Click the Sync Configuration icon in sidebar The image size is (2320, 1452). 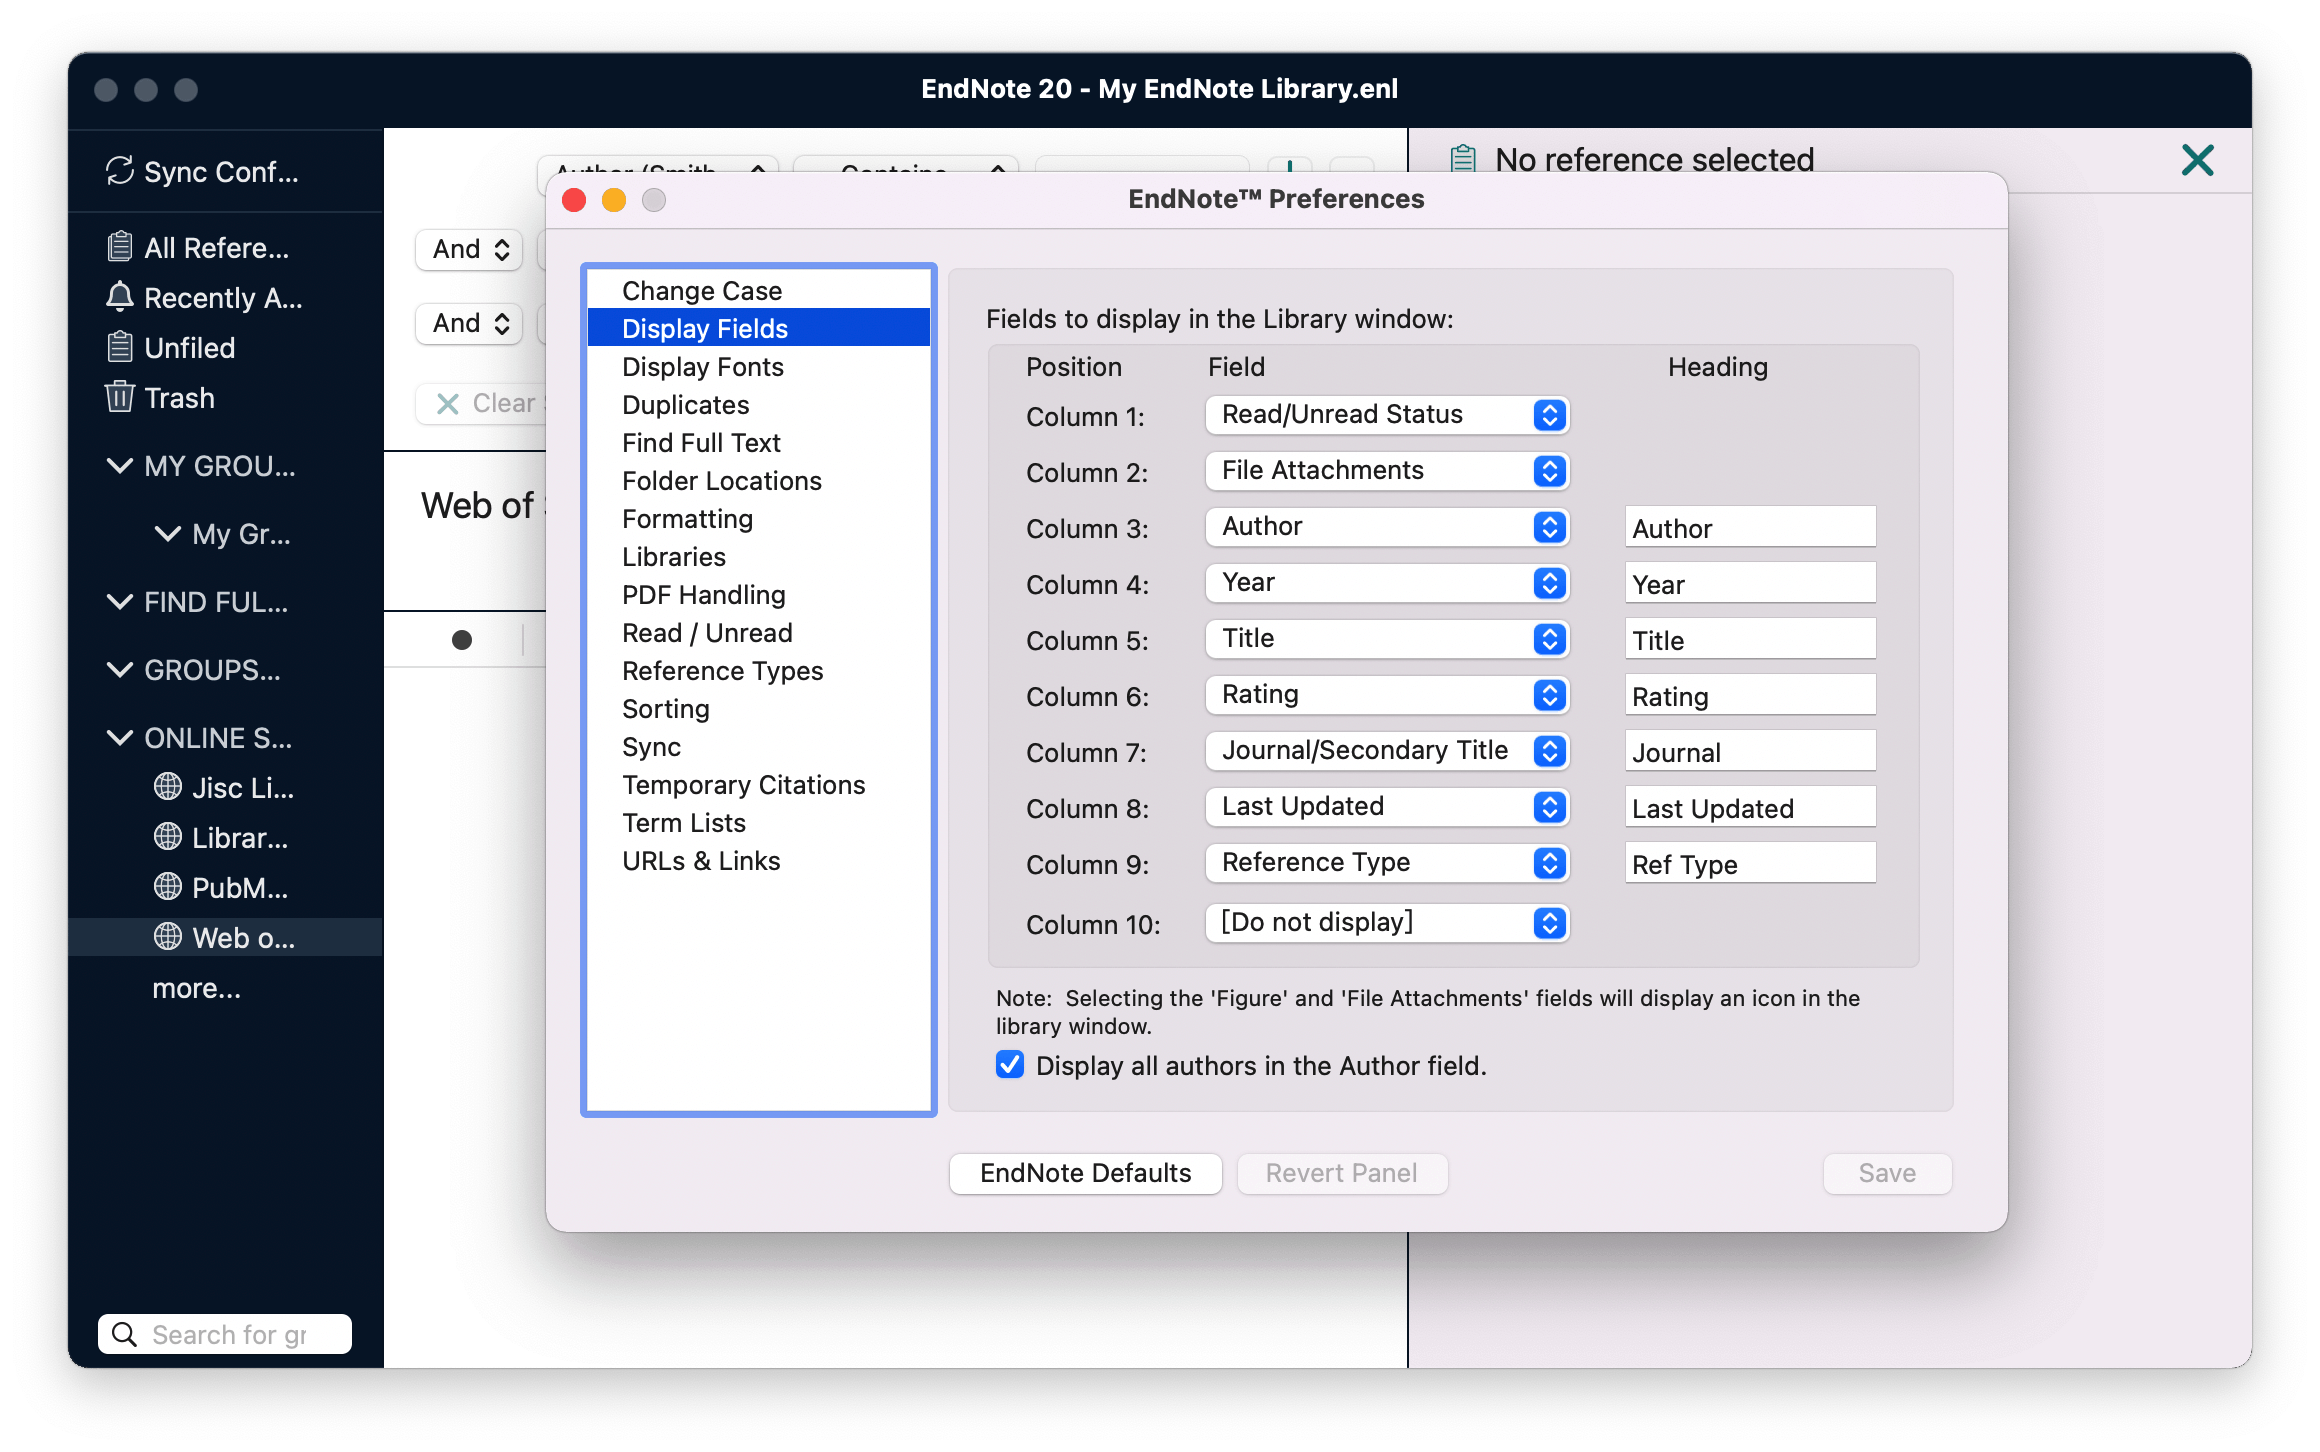(119, 171)
